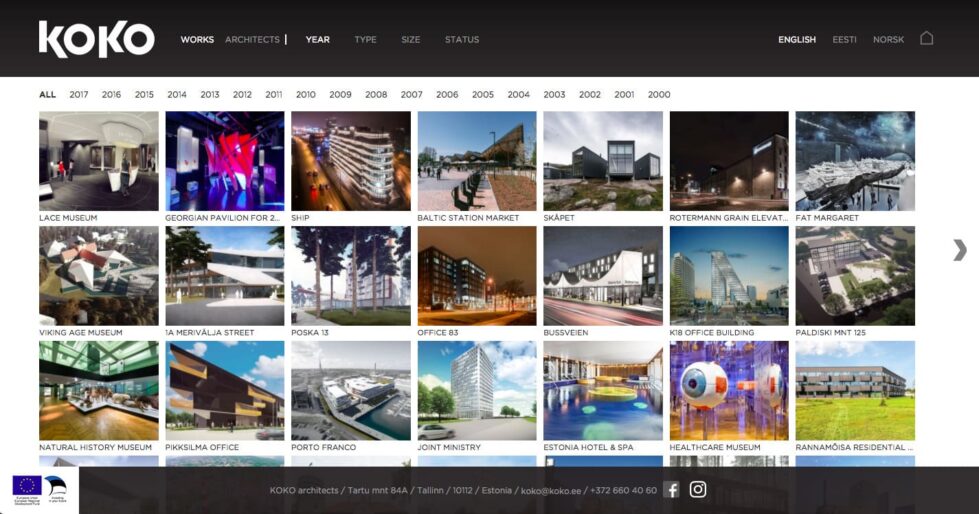Open the Baltic Station Market thumbnail
This screenshot has height=514, width=979.
(477, 161)
